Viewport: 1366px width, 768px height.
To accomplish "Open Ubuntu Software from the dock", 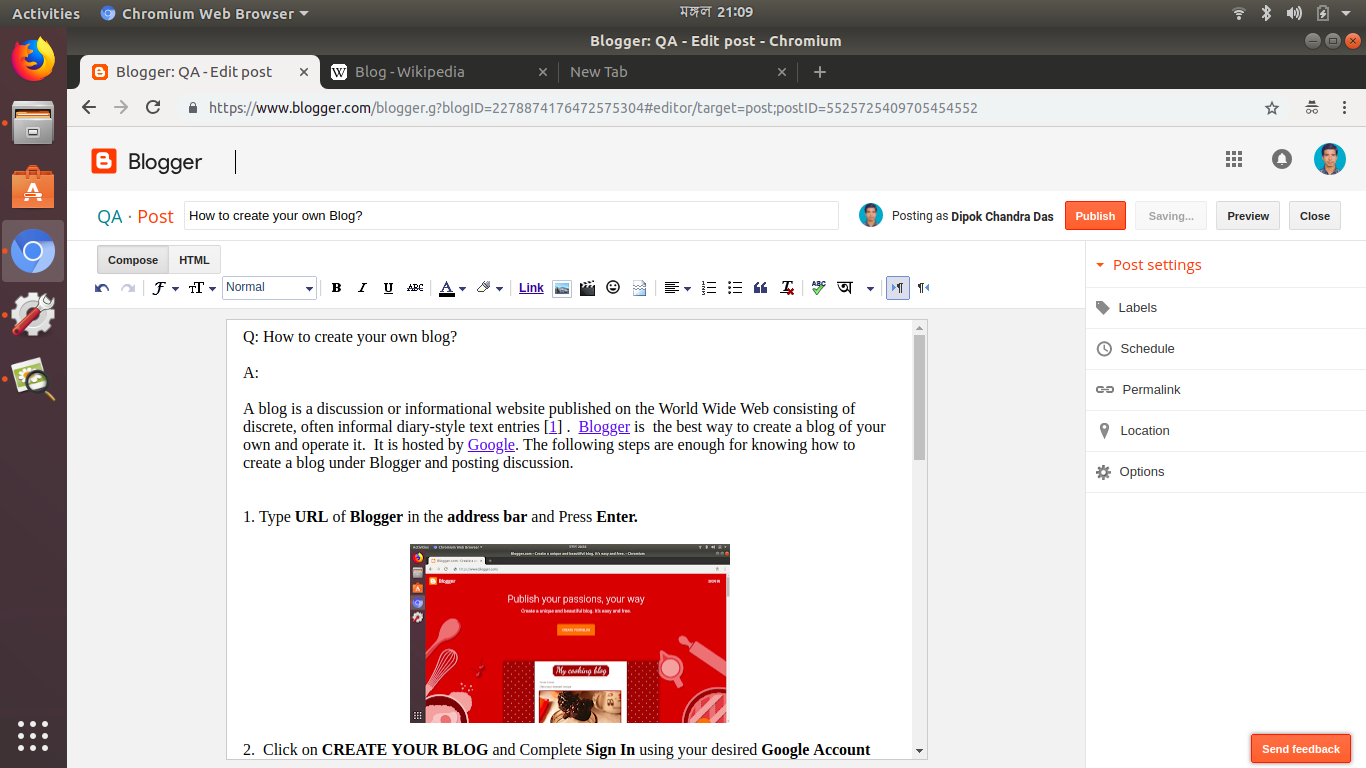I will click(x=33, y=187).
